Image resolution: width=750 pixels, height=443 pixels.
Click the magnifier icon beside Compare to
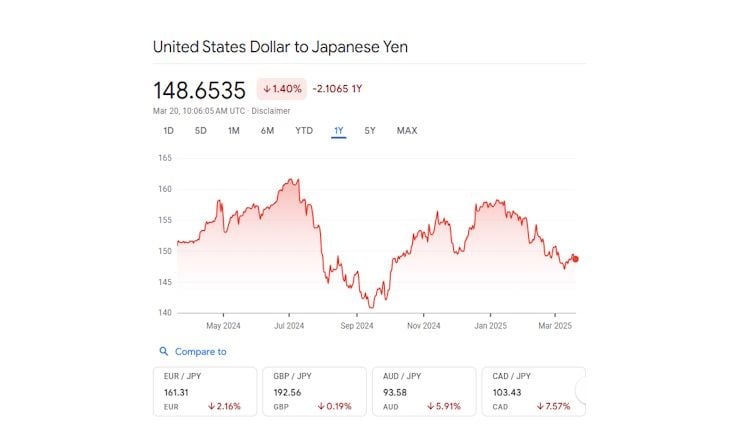point(164,352)
